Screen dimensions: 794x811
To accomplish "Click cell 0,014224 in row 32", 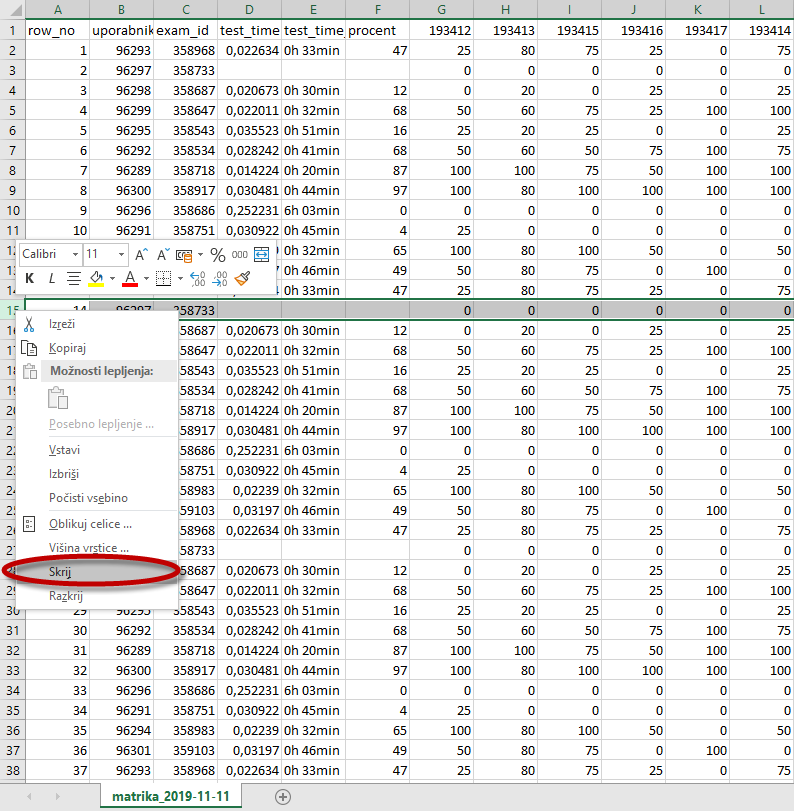I will pyautogui.click(x=249, y=651).
